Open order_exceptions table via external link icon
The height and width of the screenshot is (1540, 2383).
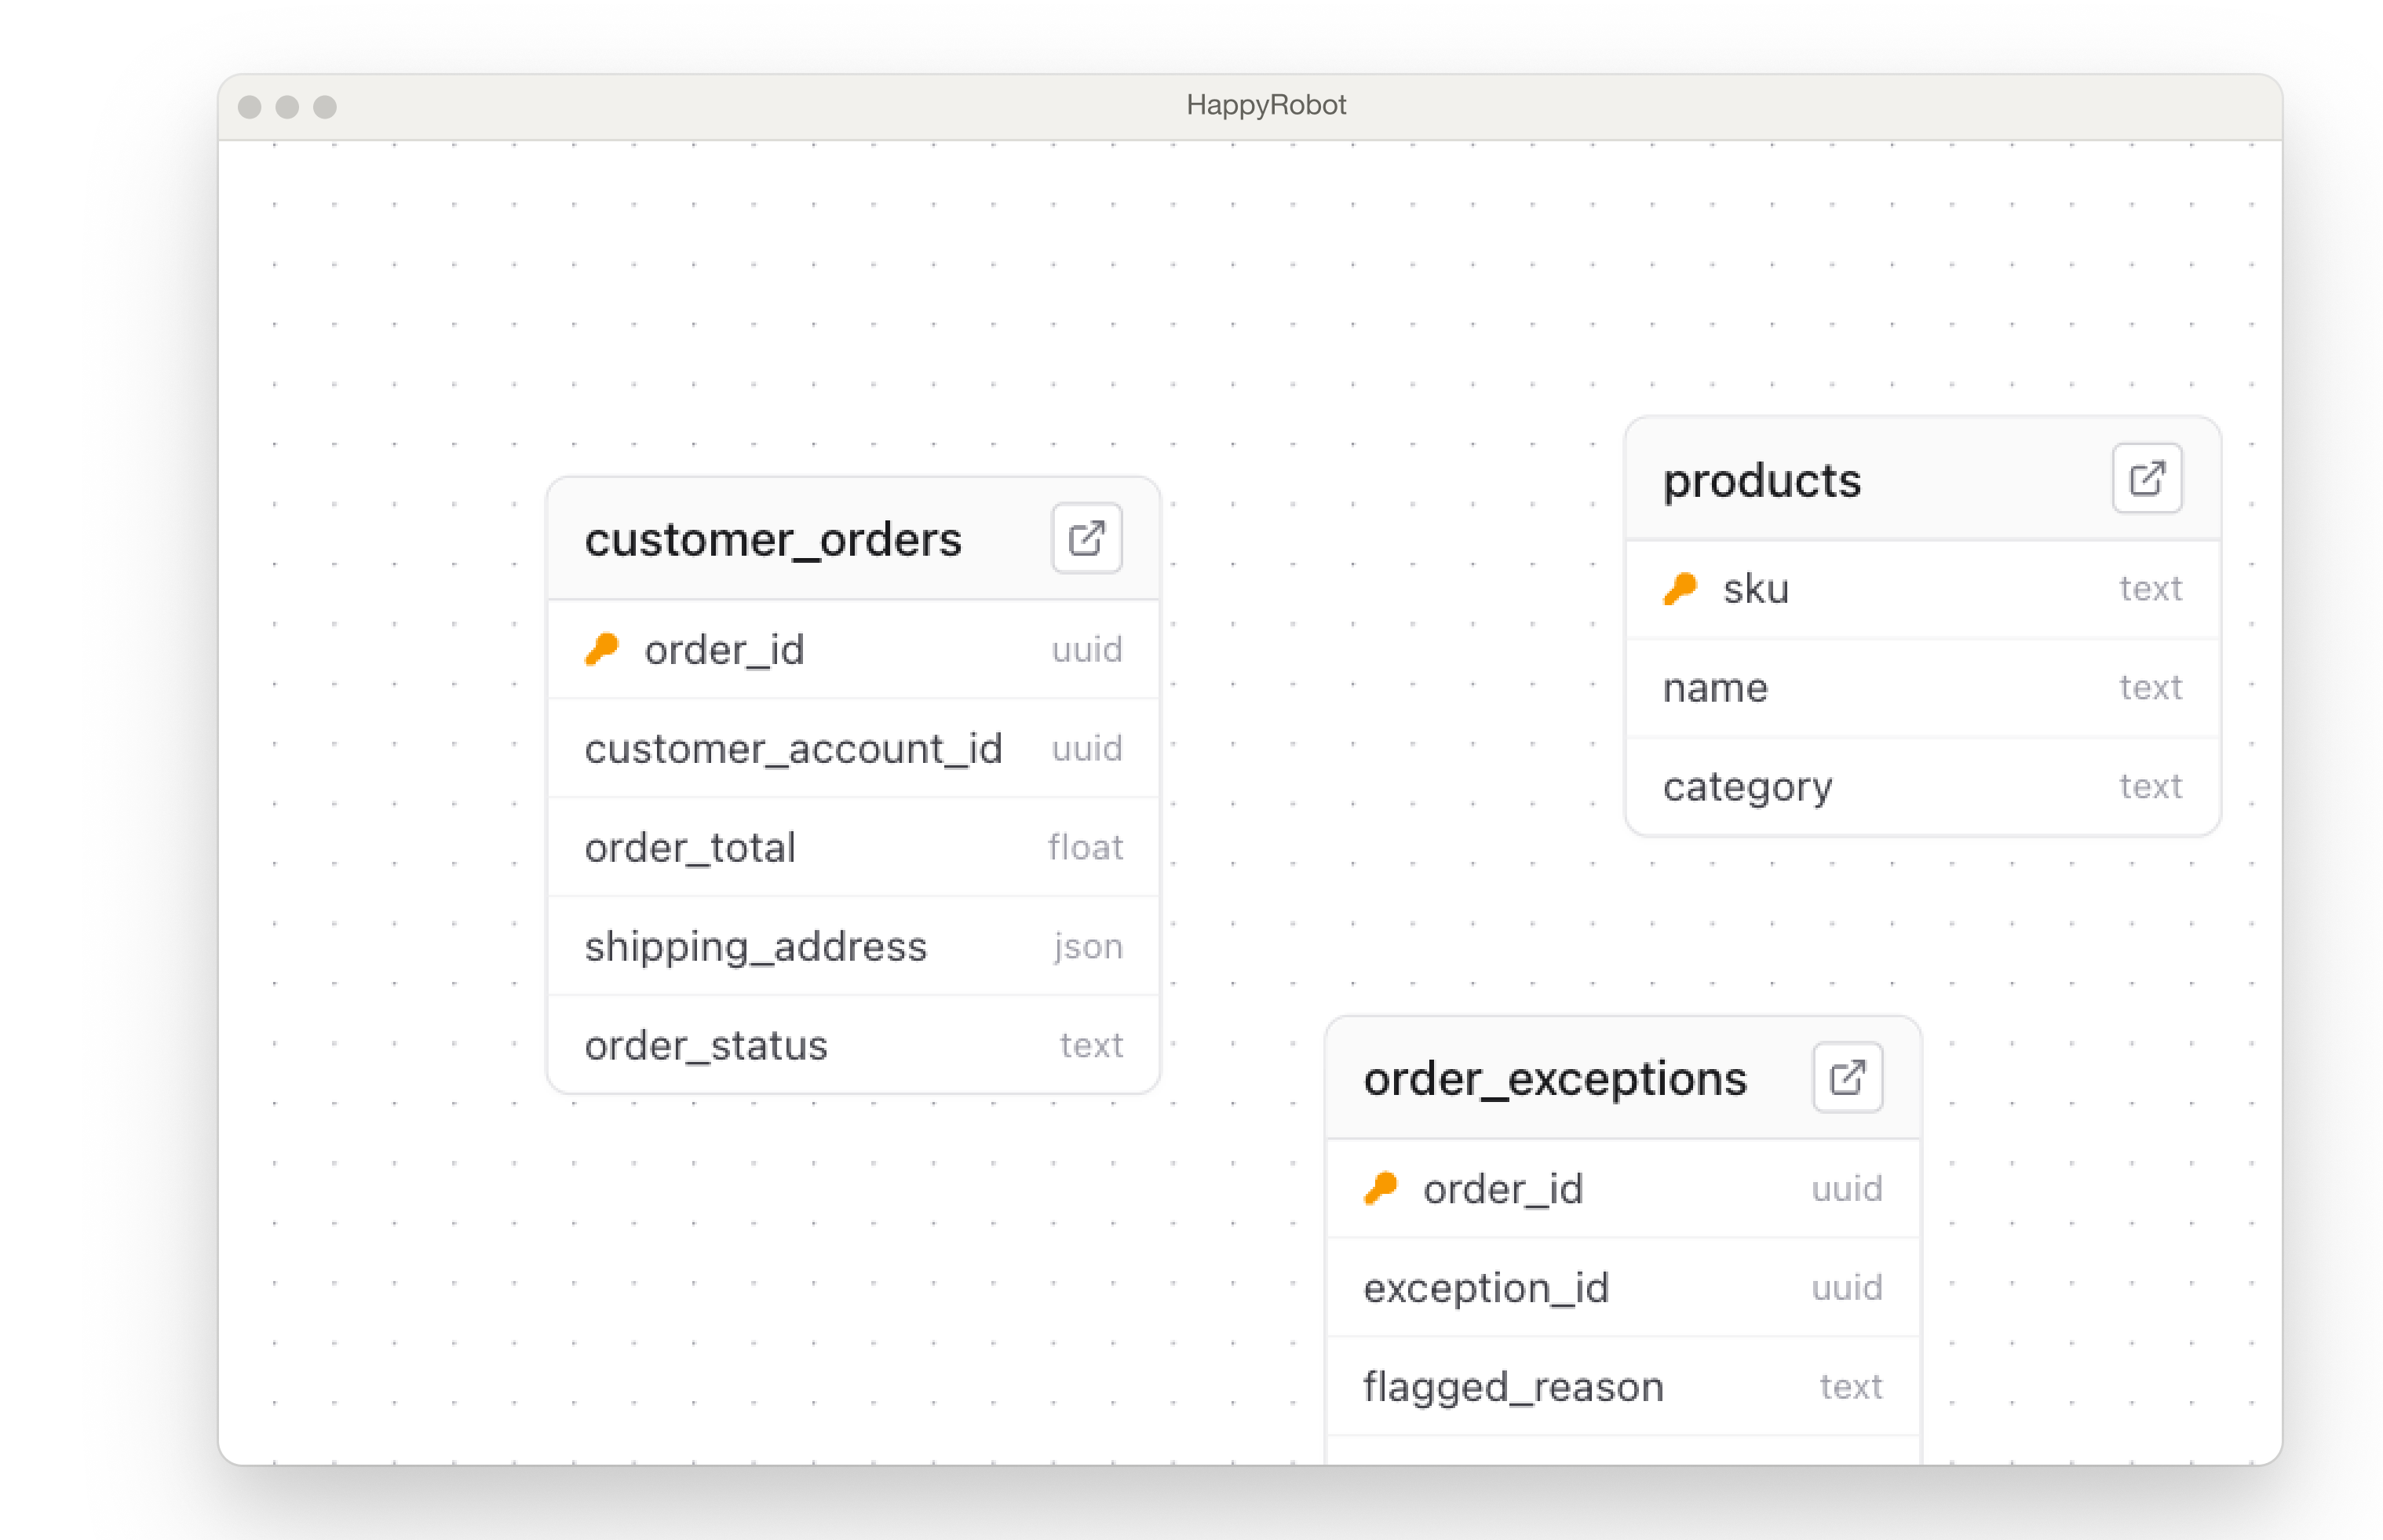(1846, 1078)
